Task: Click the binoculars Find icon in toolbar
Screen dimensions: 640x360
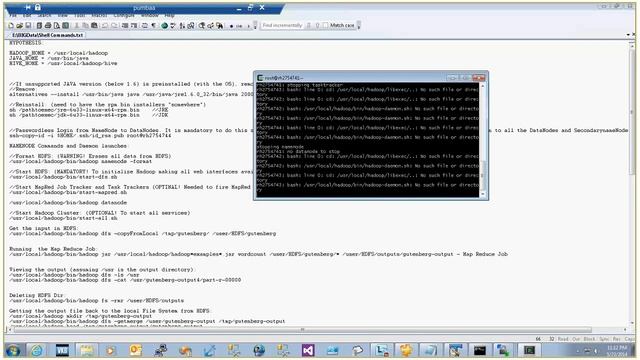Action: [220, 25]
